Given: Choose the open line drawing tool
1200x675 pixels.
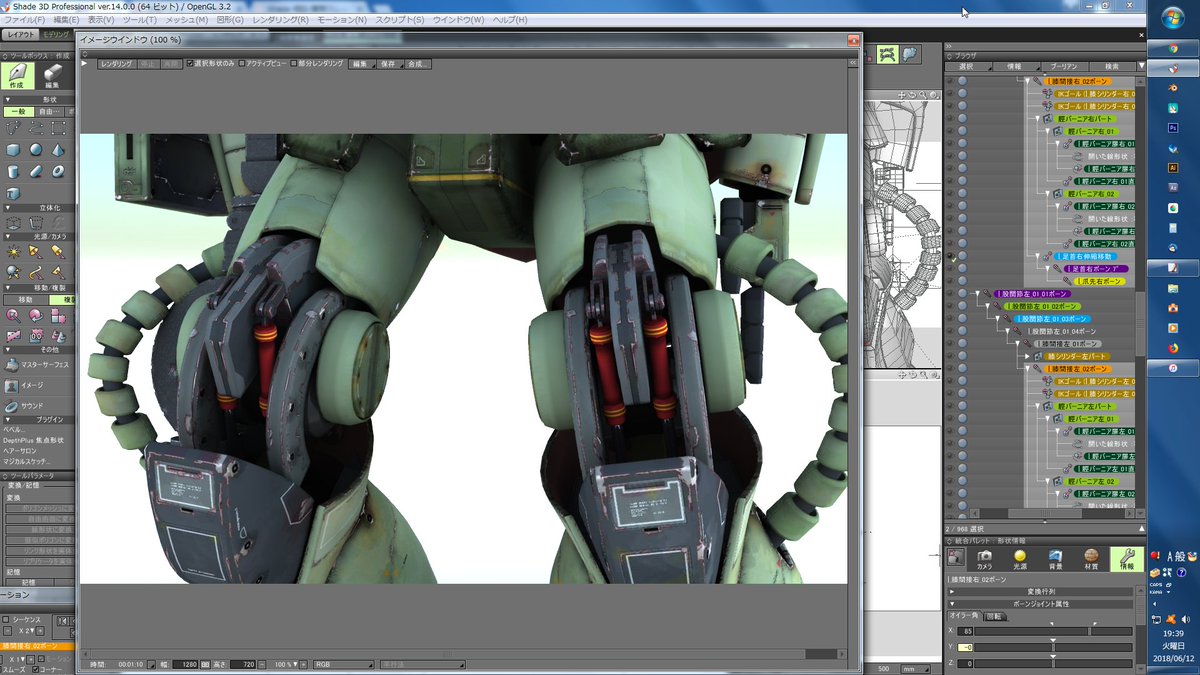Looking at the screenshot, I should [x=35, y=127].
